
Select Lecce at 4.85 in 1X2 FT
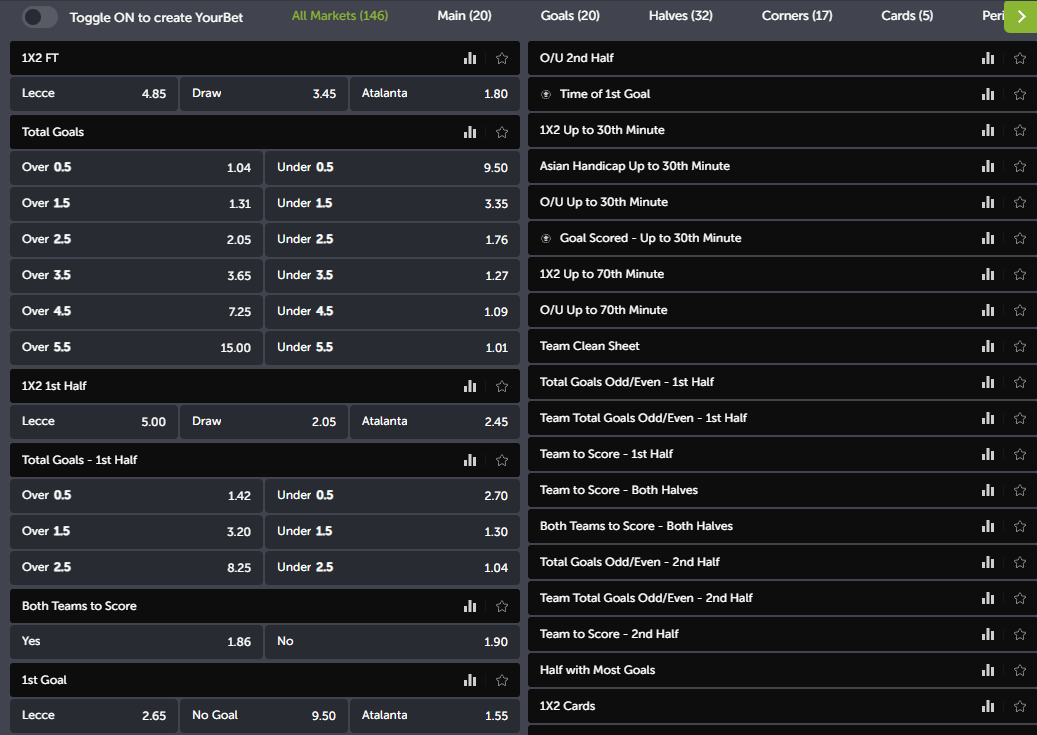94,93
